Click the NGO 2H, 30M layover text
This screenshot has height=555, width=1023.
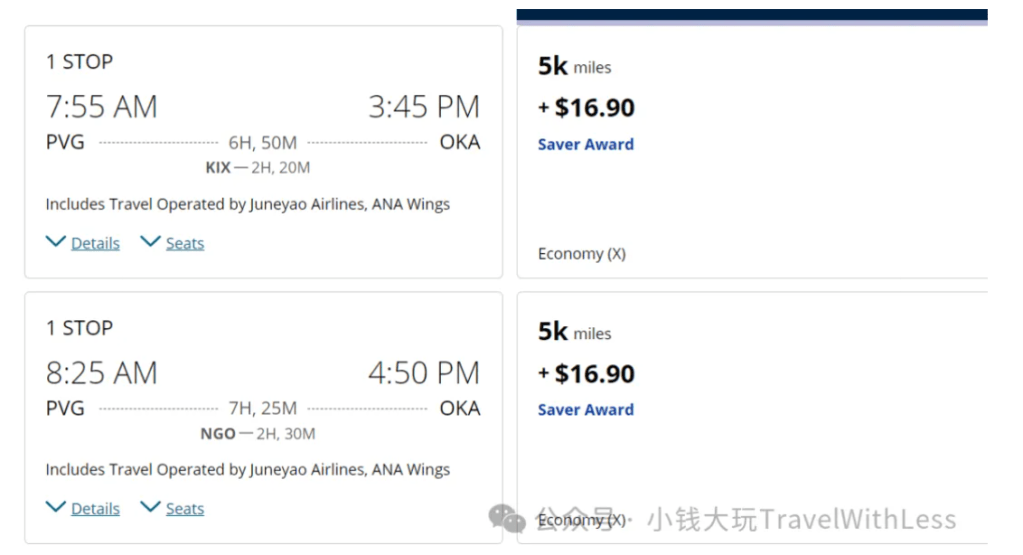pyautogui.click(x=258, y=434)
